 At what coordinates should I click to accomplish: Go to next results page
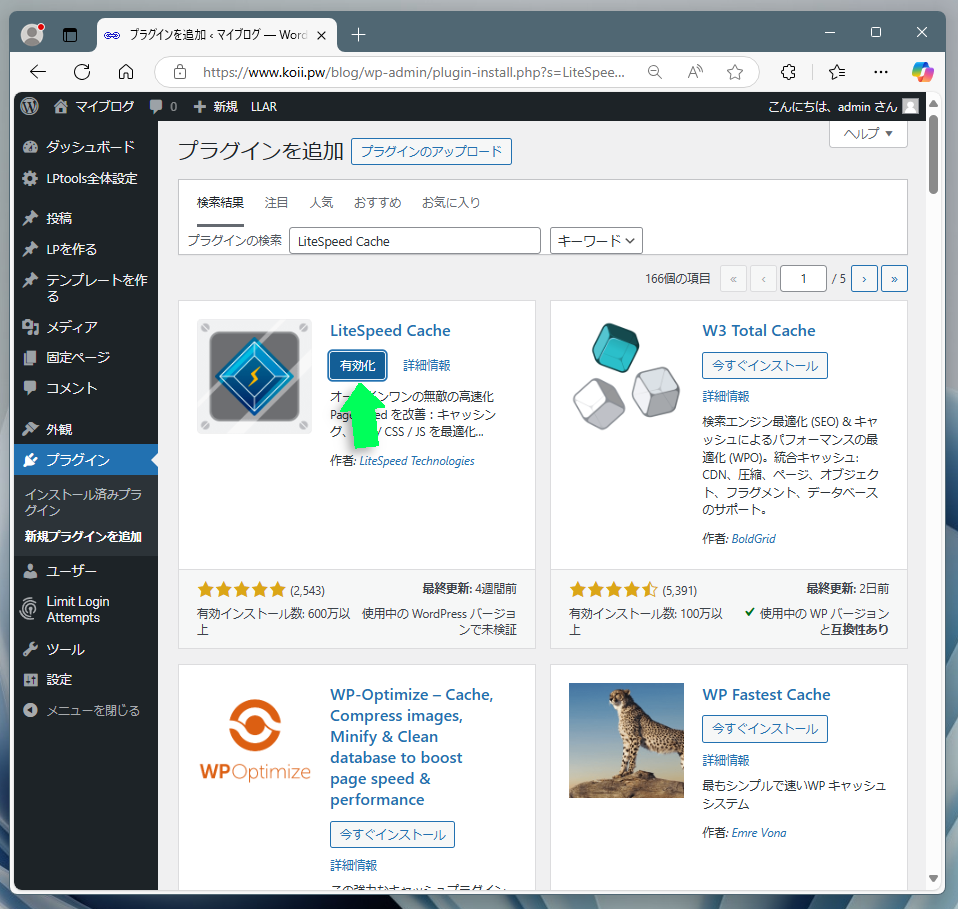click(864, 279)
